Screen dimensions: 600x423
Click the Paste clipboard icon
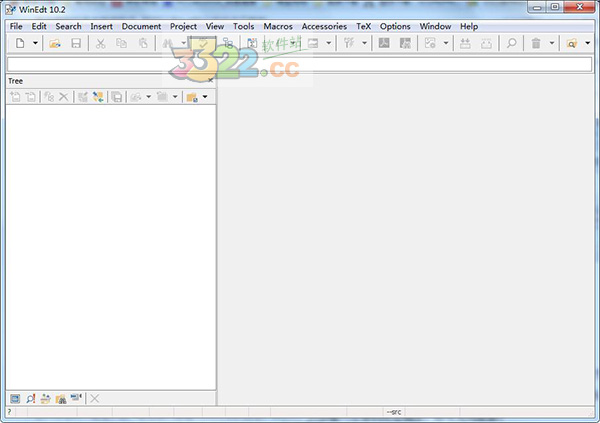coord(143,43)
